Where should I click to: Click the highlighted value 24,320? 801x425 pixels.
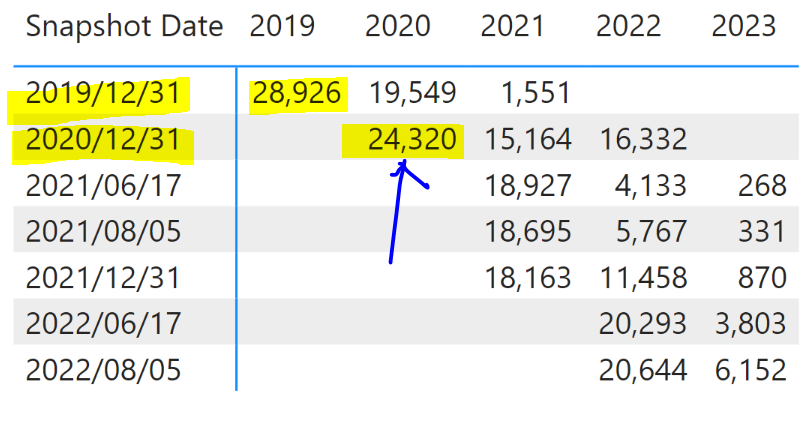[x=412, y=139]
